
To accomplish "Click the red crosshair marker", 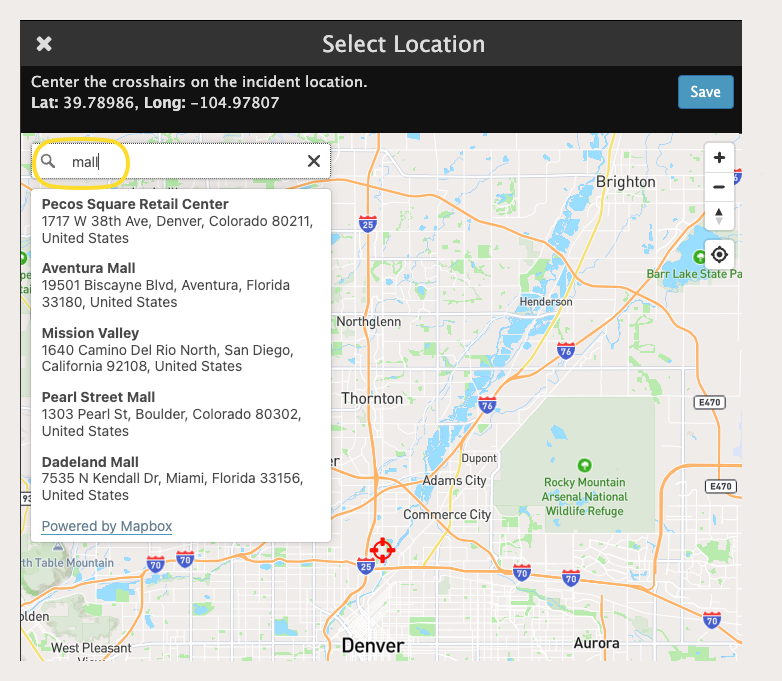I will [x=382, y=550].
